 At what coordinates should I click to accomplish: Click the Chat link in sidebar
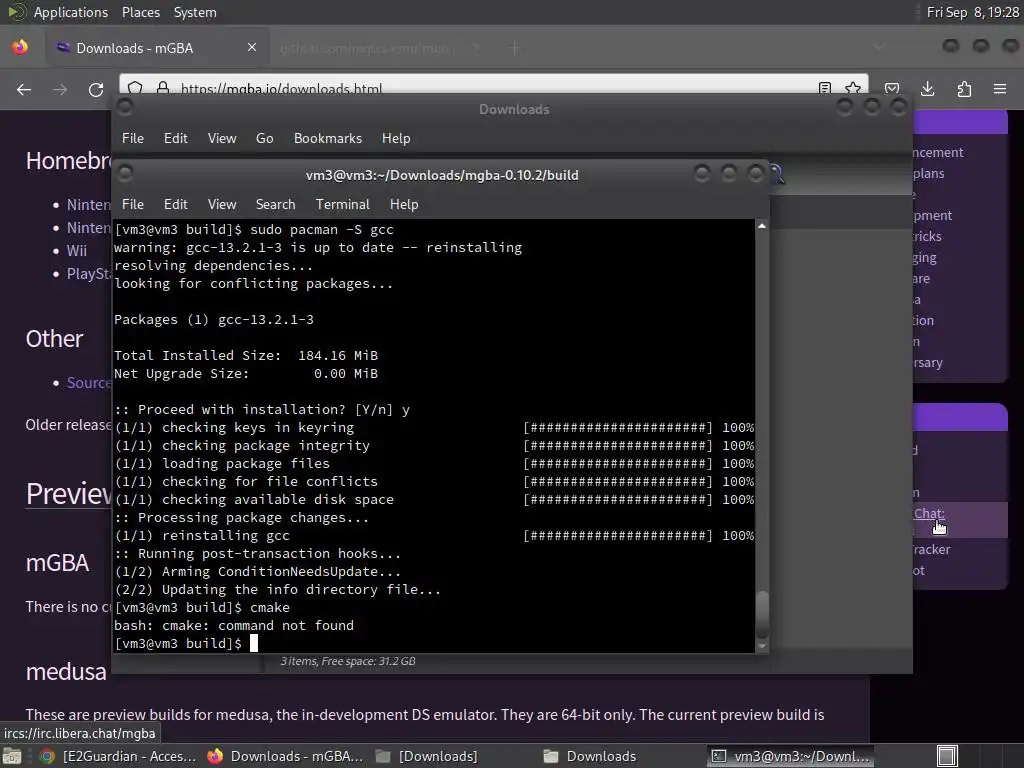[x=929, y=513]
